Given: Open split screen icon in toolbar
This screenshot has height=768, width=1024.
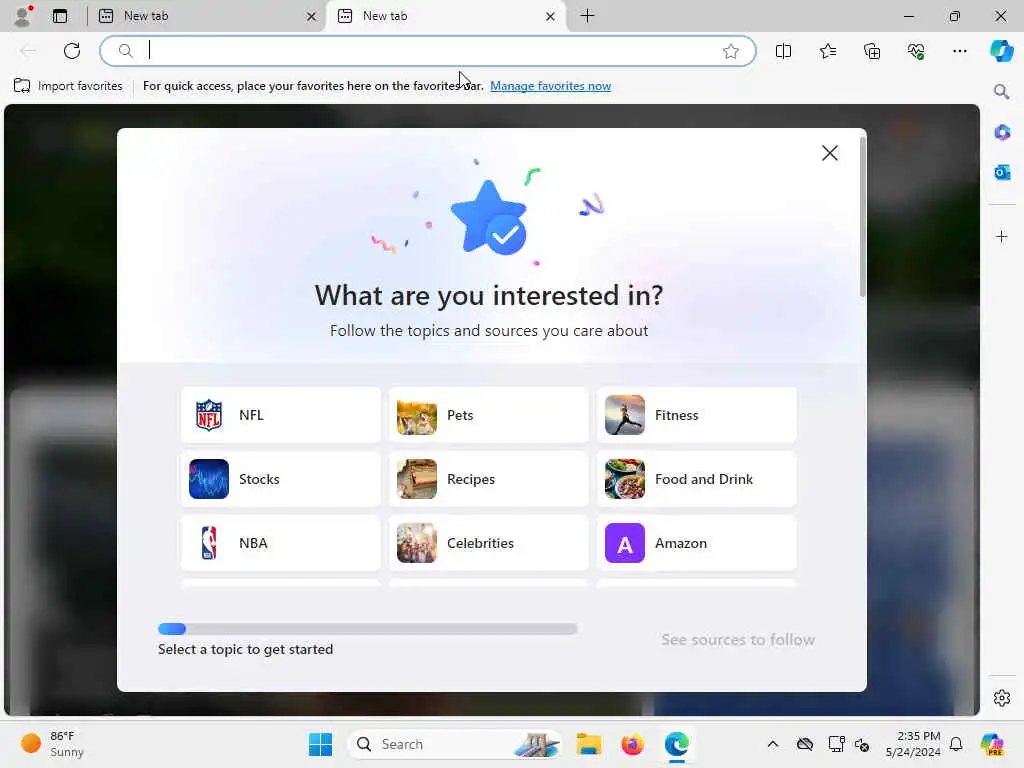Looking at the screenshot, I should coord(783,51).
